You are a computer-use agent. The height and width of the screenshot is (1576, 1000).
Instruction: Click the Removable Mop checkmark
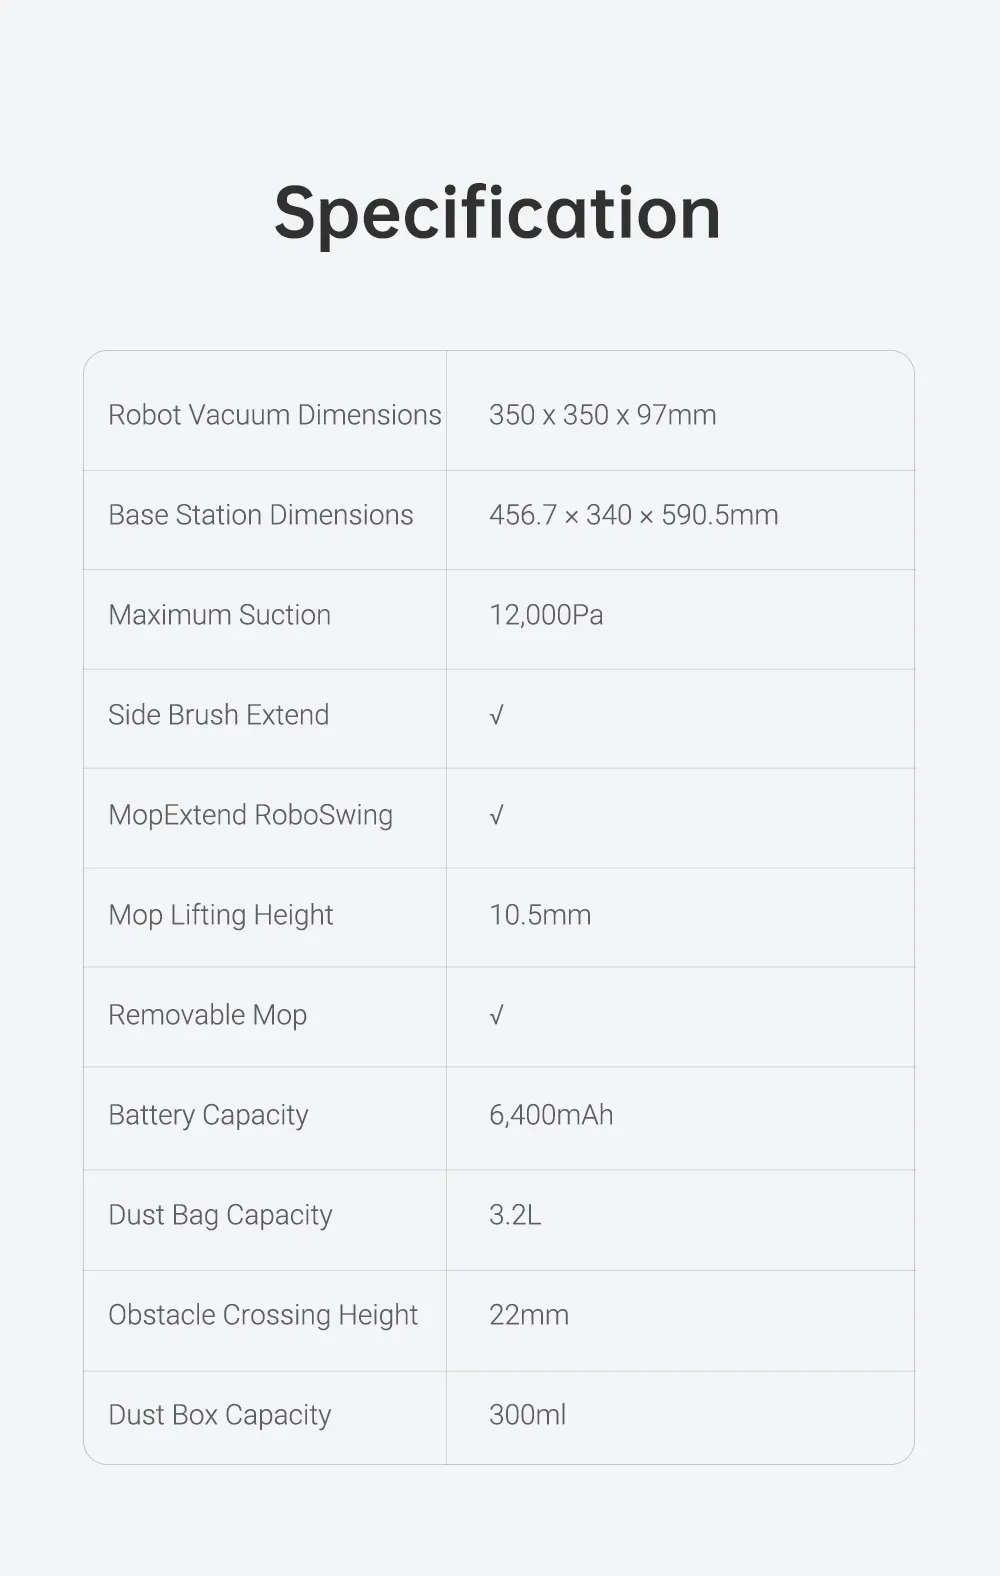[x=496, y=1015]
